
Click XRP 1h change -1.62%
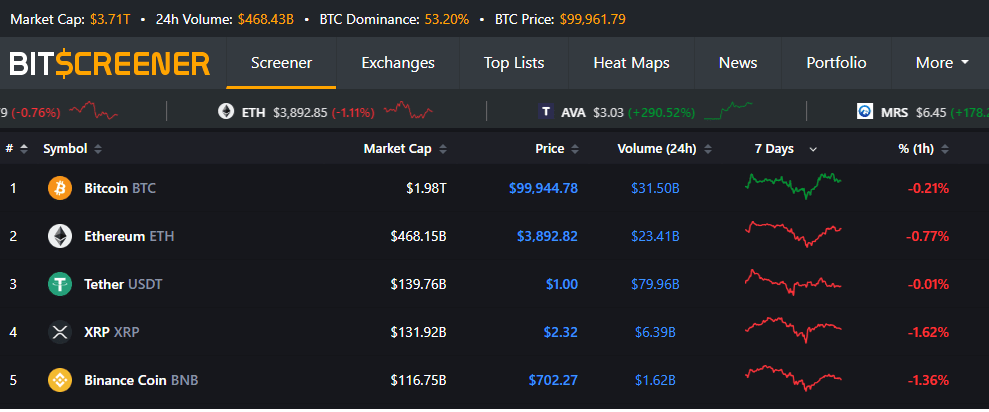[928, 332]
